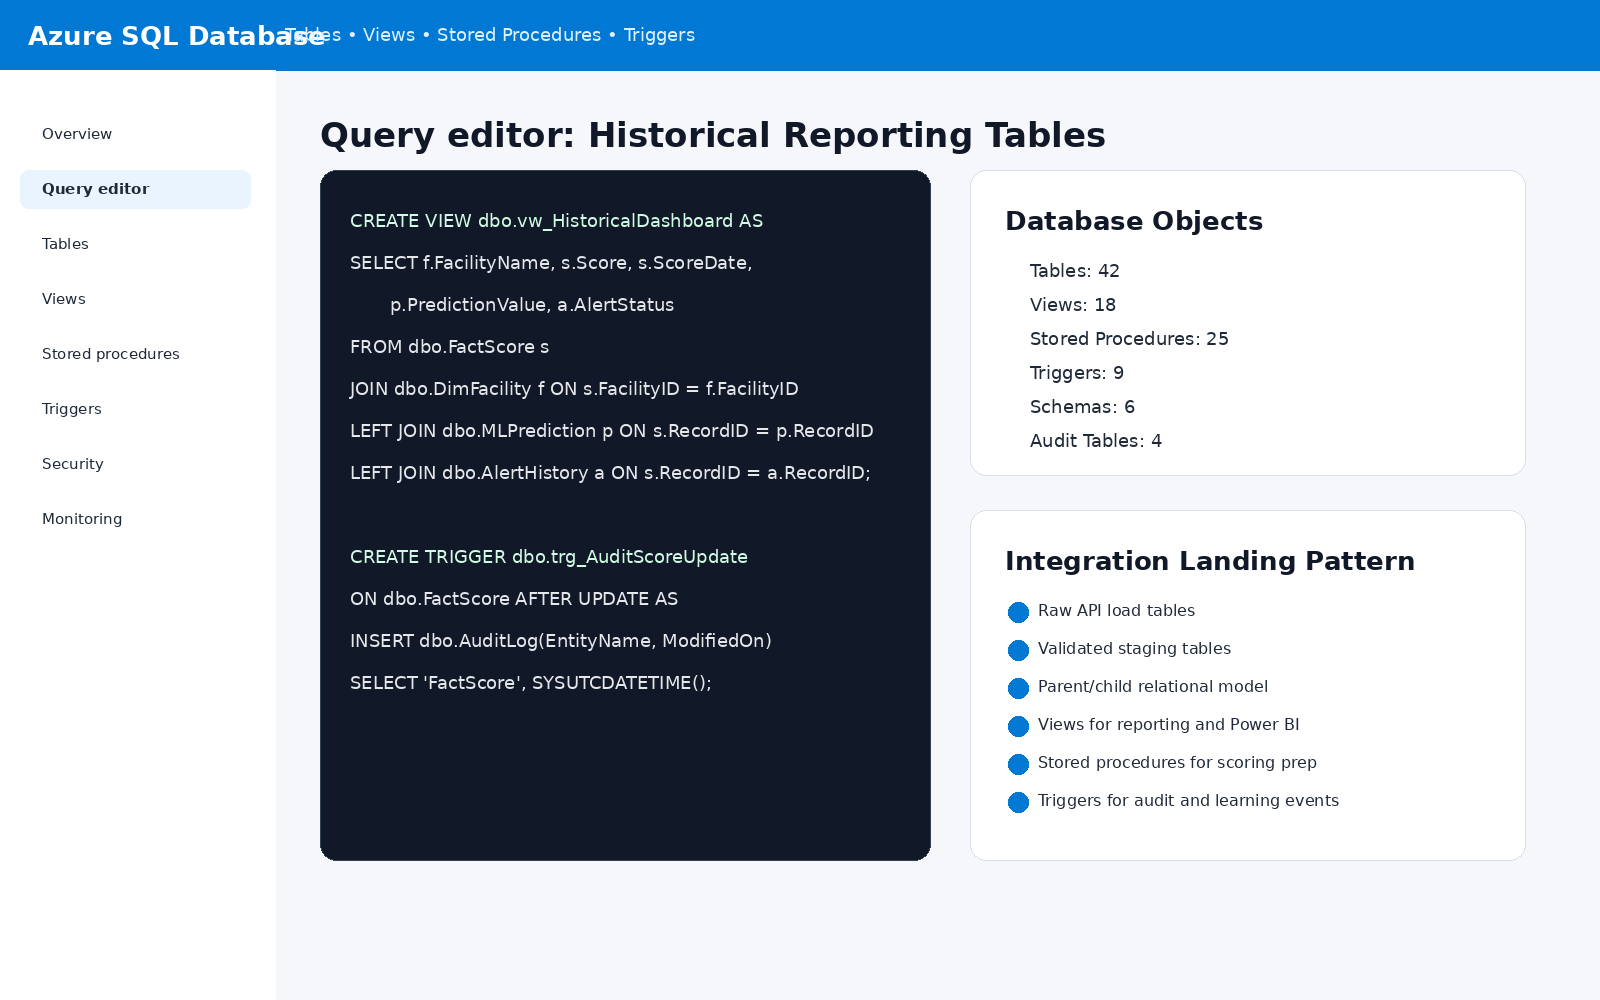Select Triggers in the sidebar
1600x1000 pixels.
click(x=135, y=409)
